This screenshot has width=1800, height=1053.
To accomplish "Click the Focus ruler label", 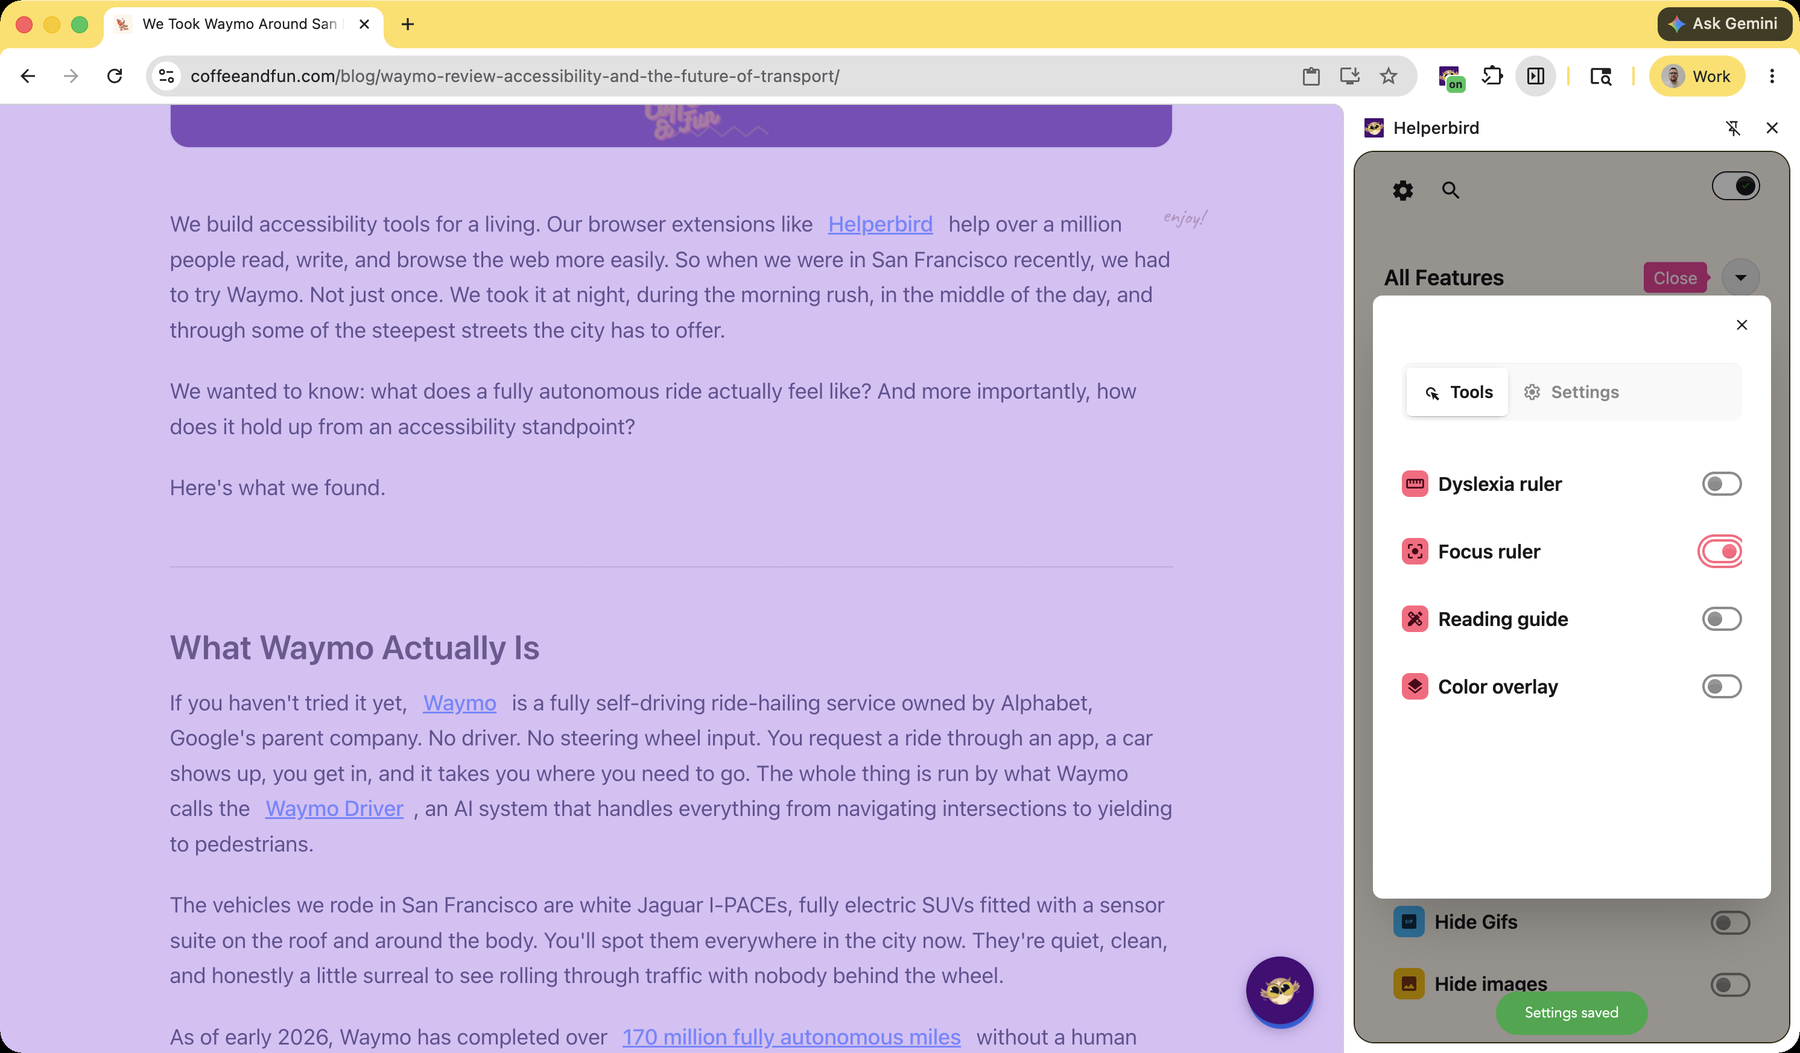I will tap(1489, 552).
